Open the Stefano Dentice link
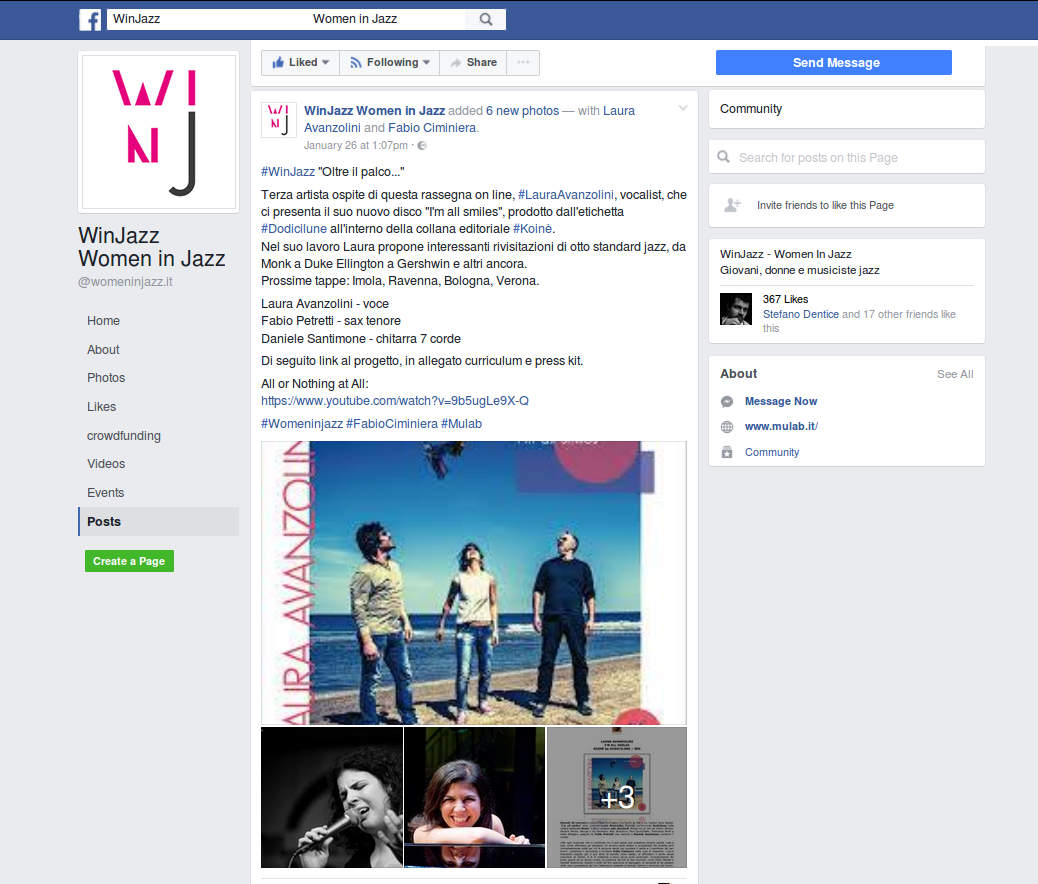Image resolution: width=1038 pixels, height=884 pixels. [800, 314]
